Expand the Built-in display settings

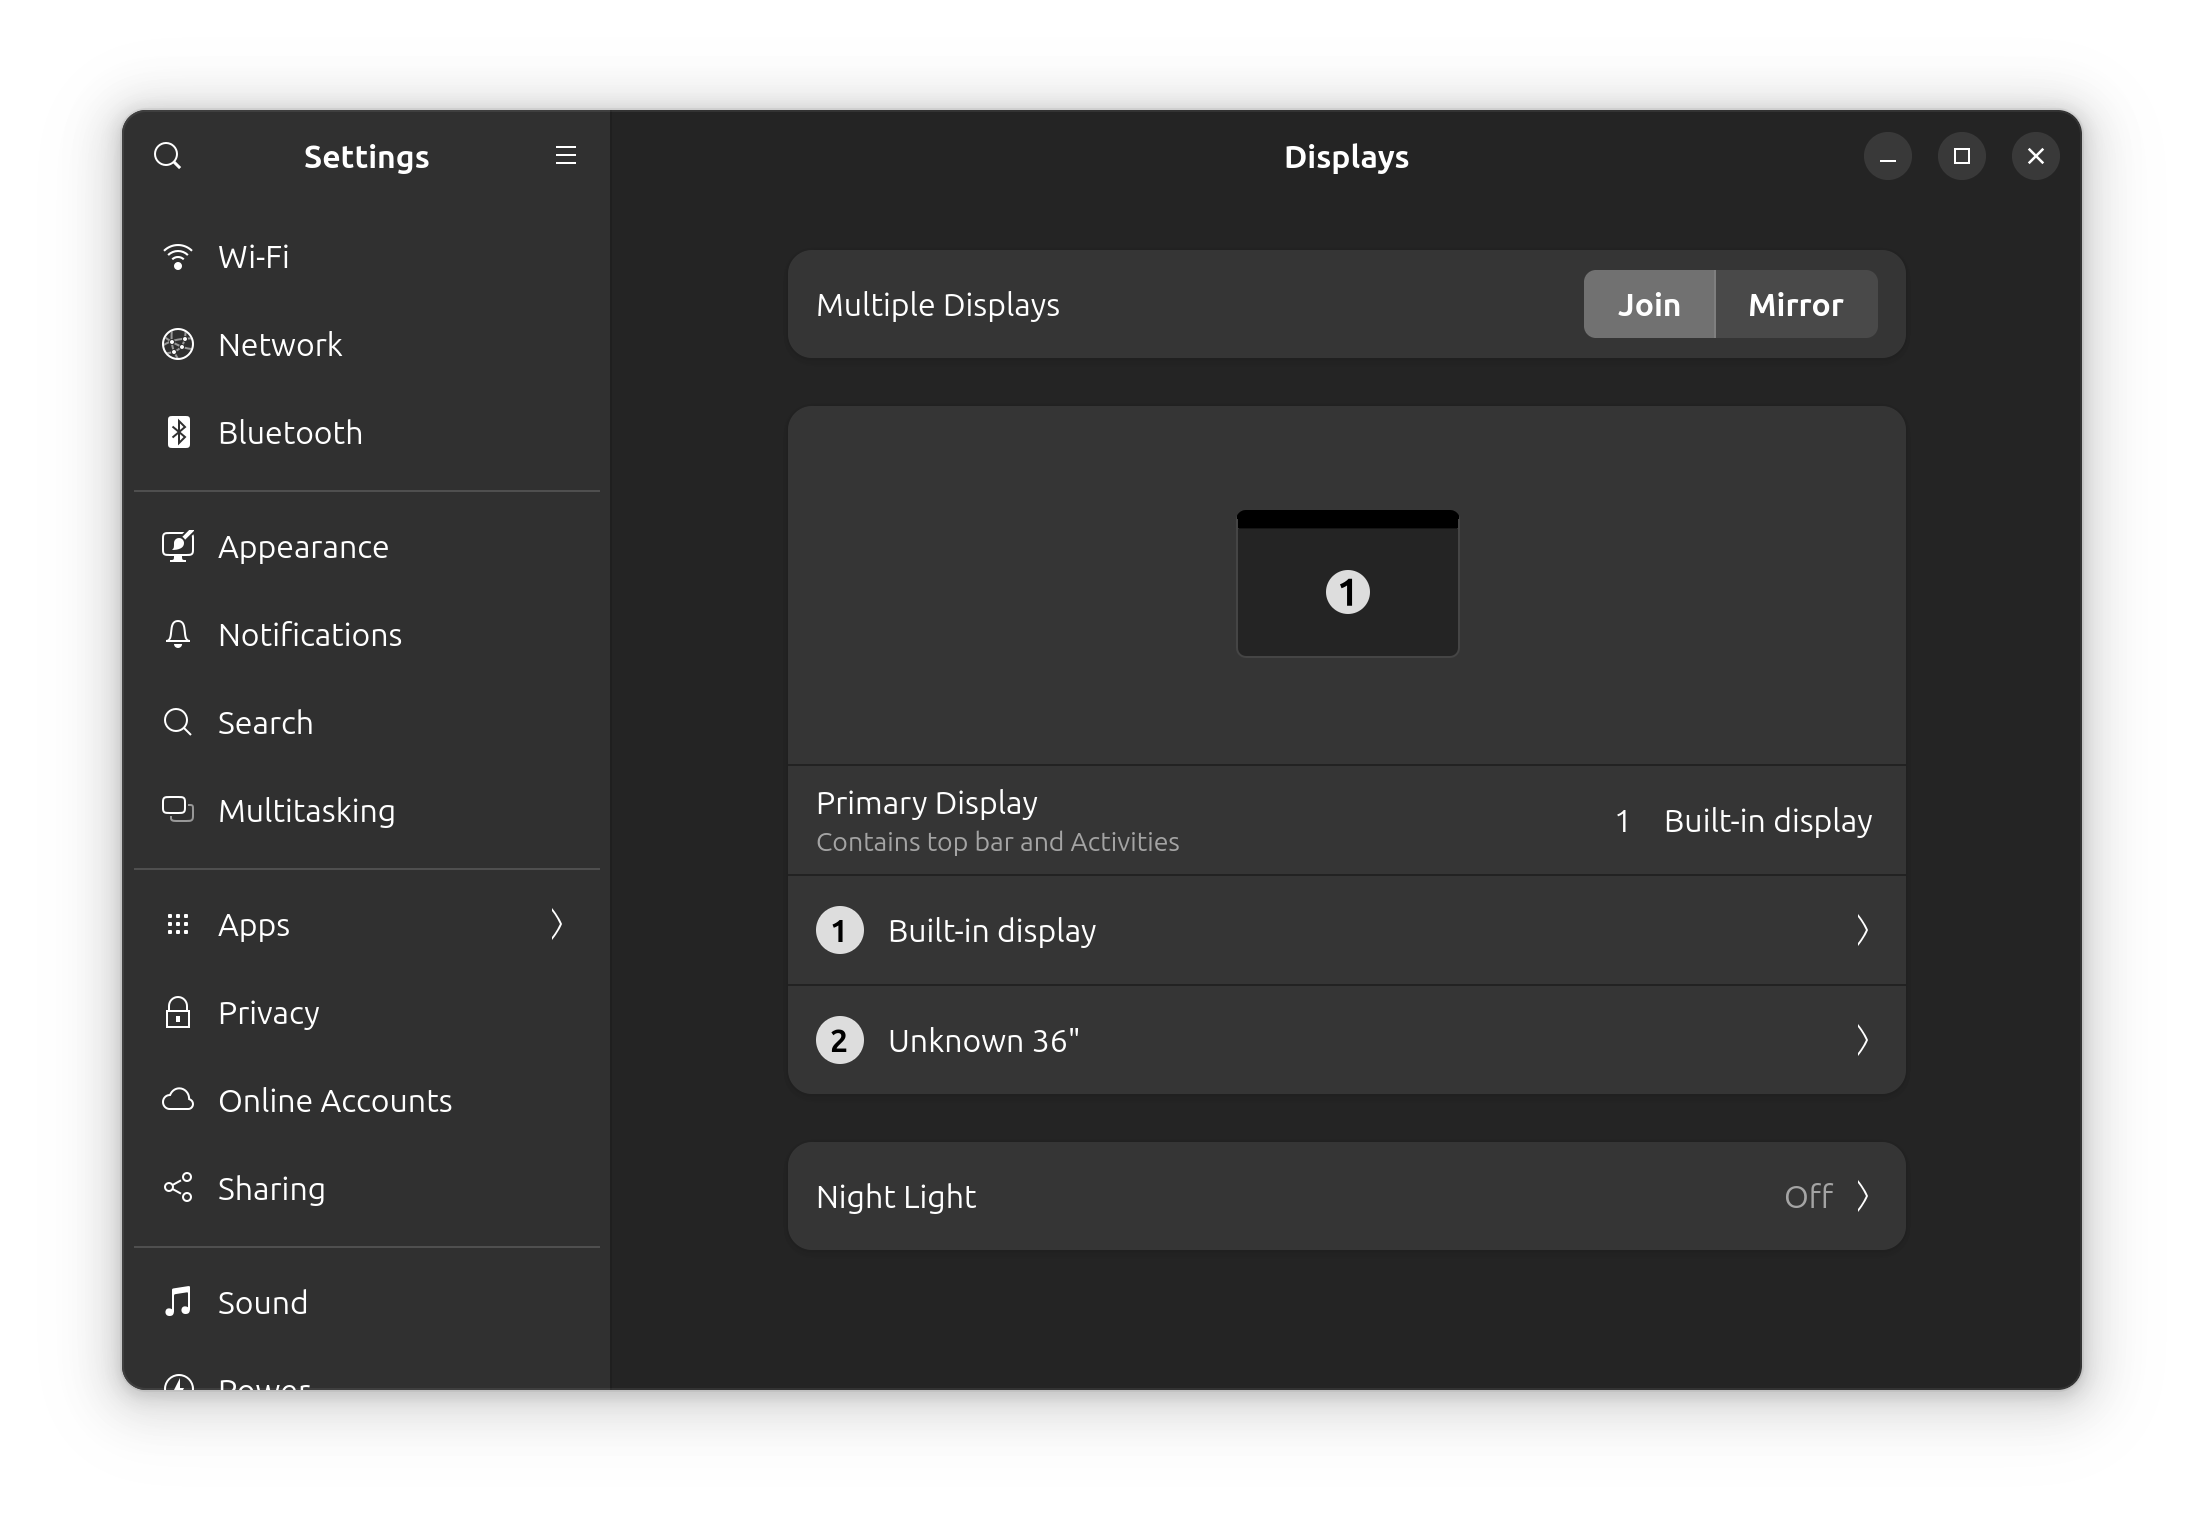[x=1347, y=929]
